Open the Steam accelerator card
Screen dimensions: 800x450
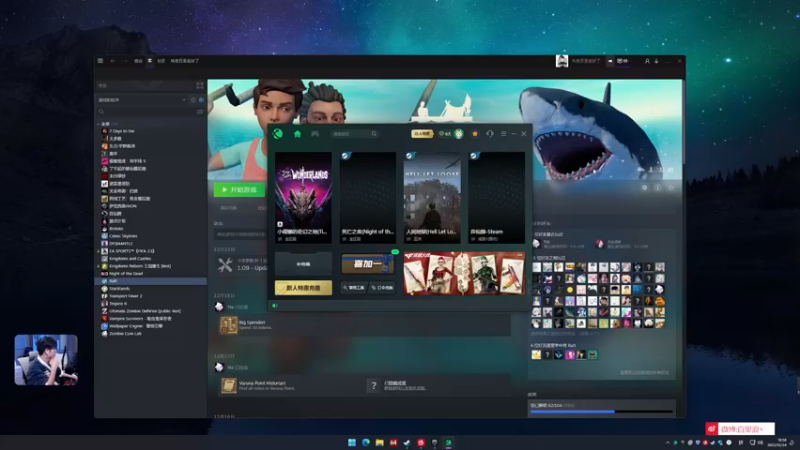[496, 197]
